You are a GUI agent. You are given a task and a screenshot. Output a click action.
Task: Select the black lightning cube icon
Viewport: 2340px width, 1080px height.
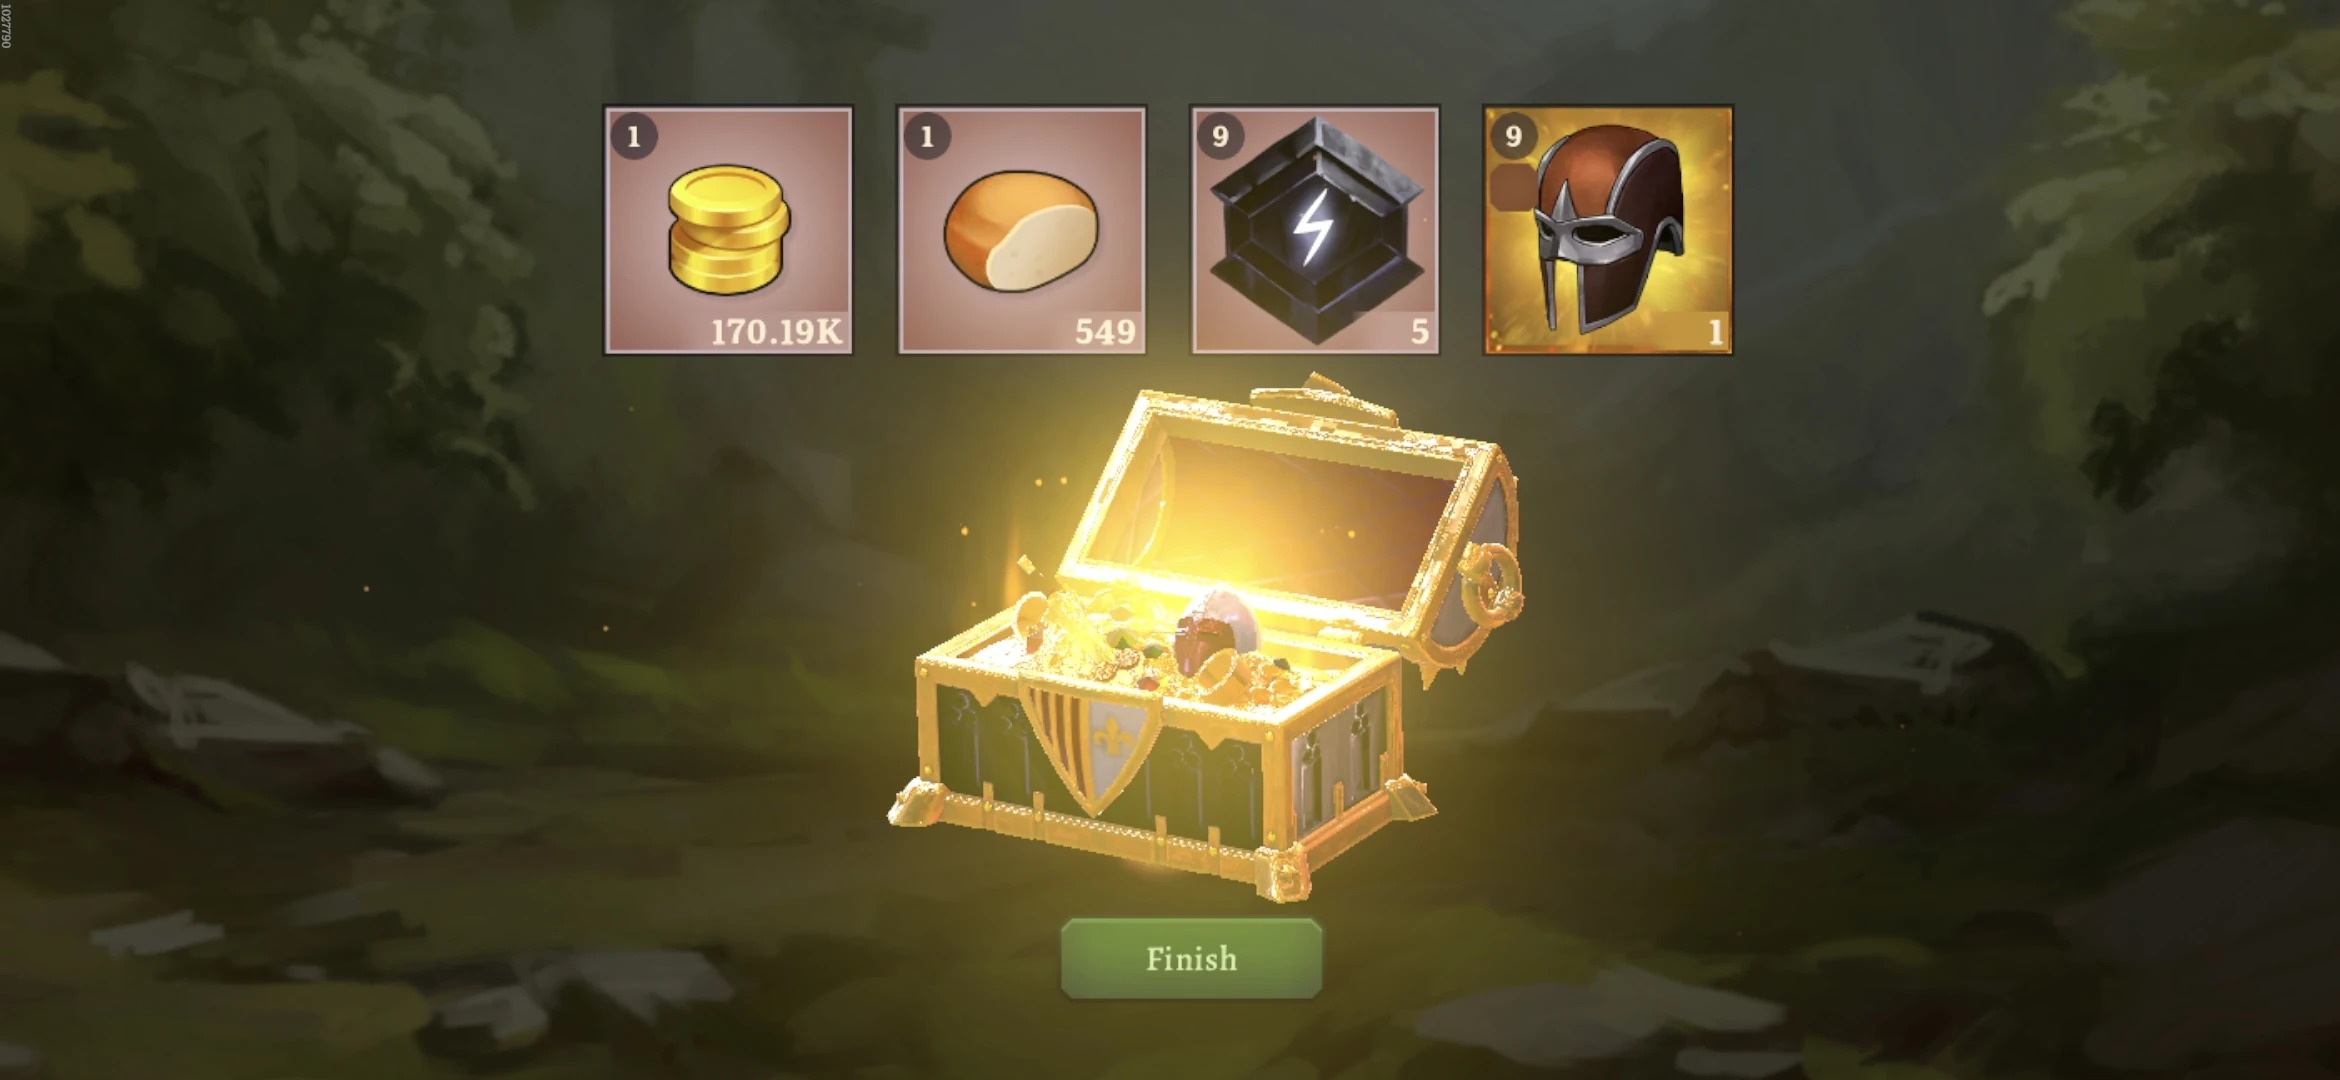click(x=1315, y=230)
